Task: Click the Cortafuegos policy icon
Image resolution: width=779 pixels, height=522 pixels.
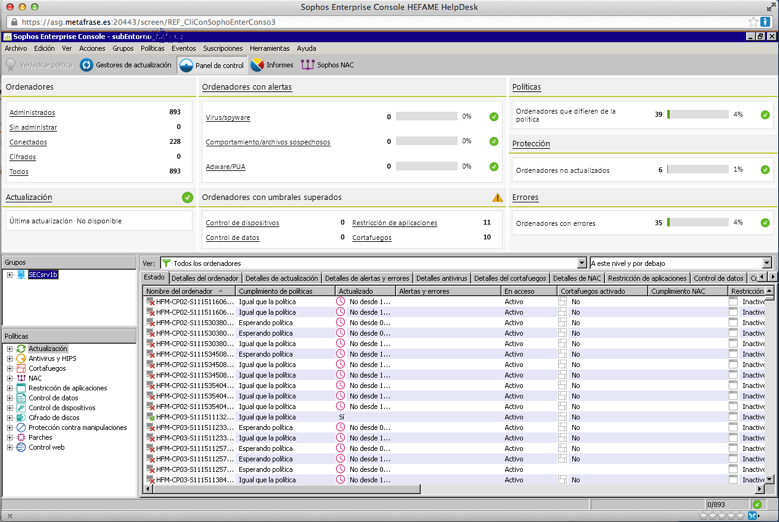Action: point(21,368)
